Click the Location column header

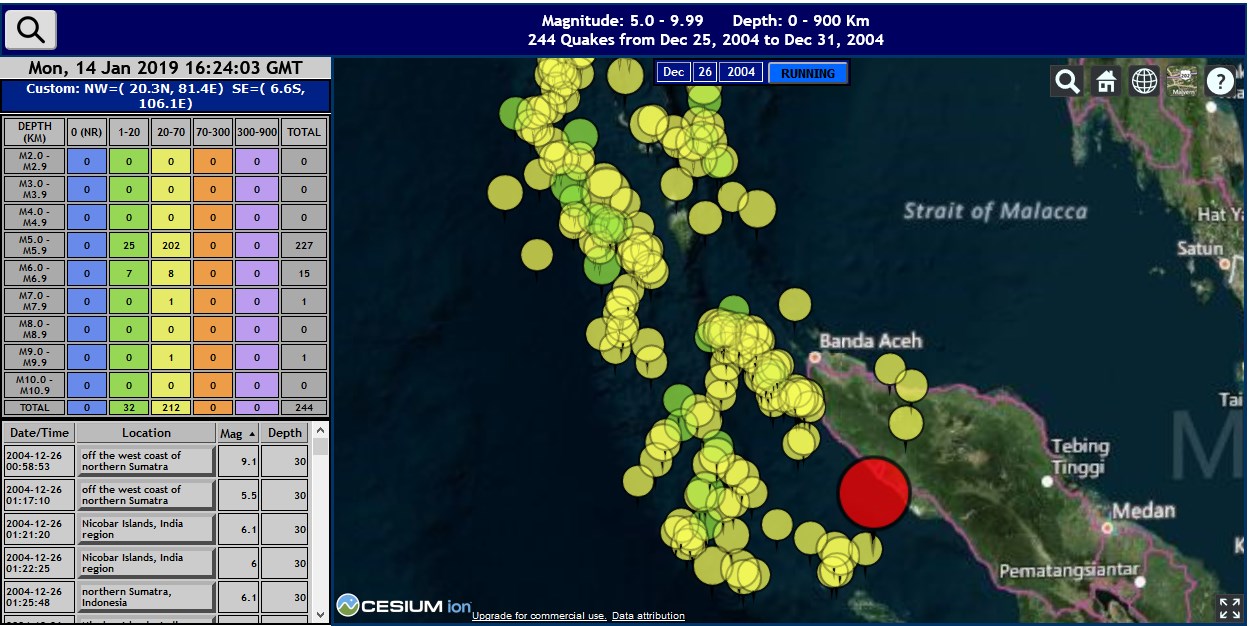146,433
